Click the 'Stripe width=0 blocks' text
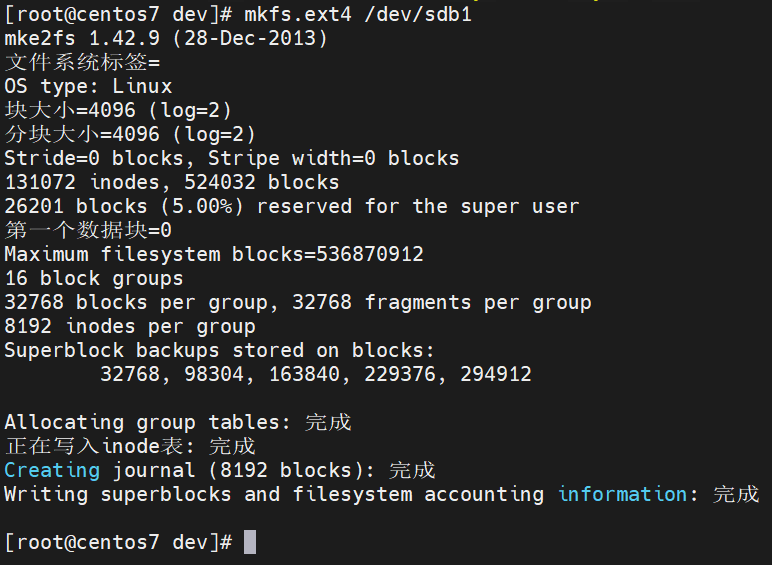Viewport: 772px width, 565px height. [333, 158]
